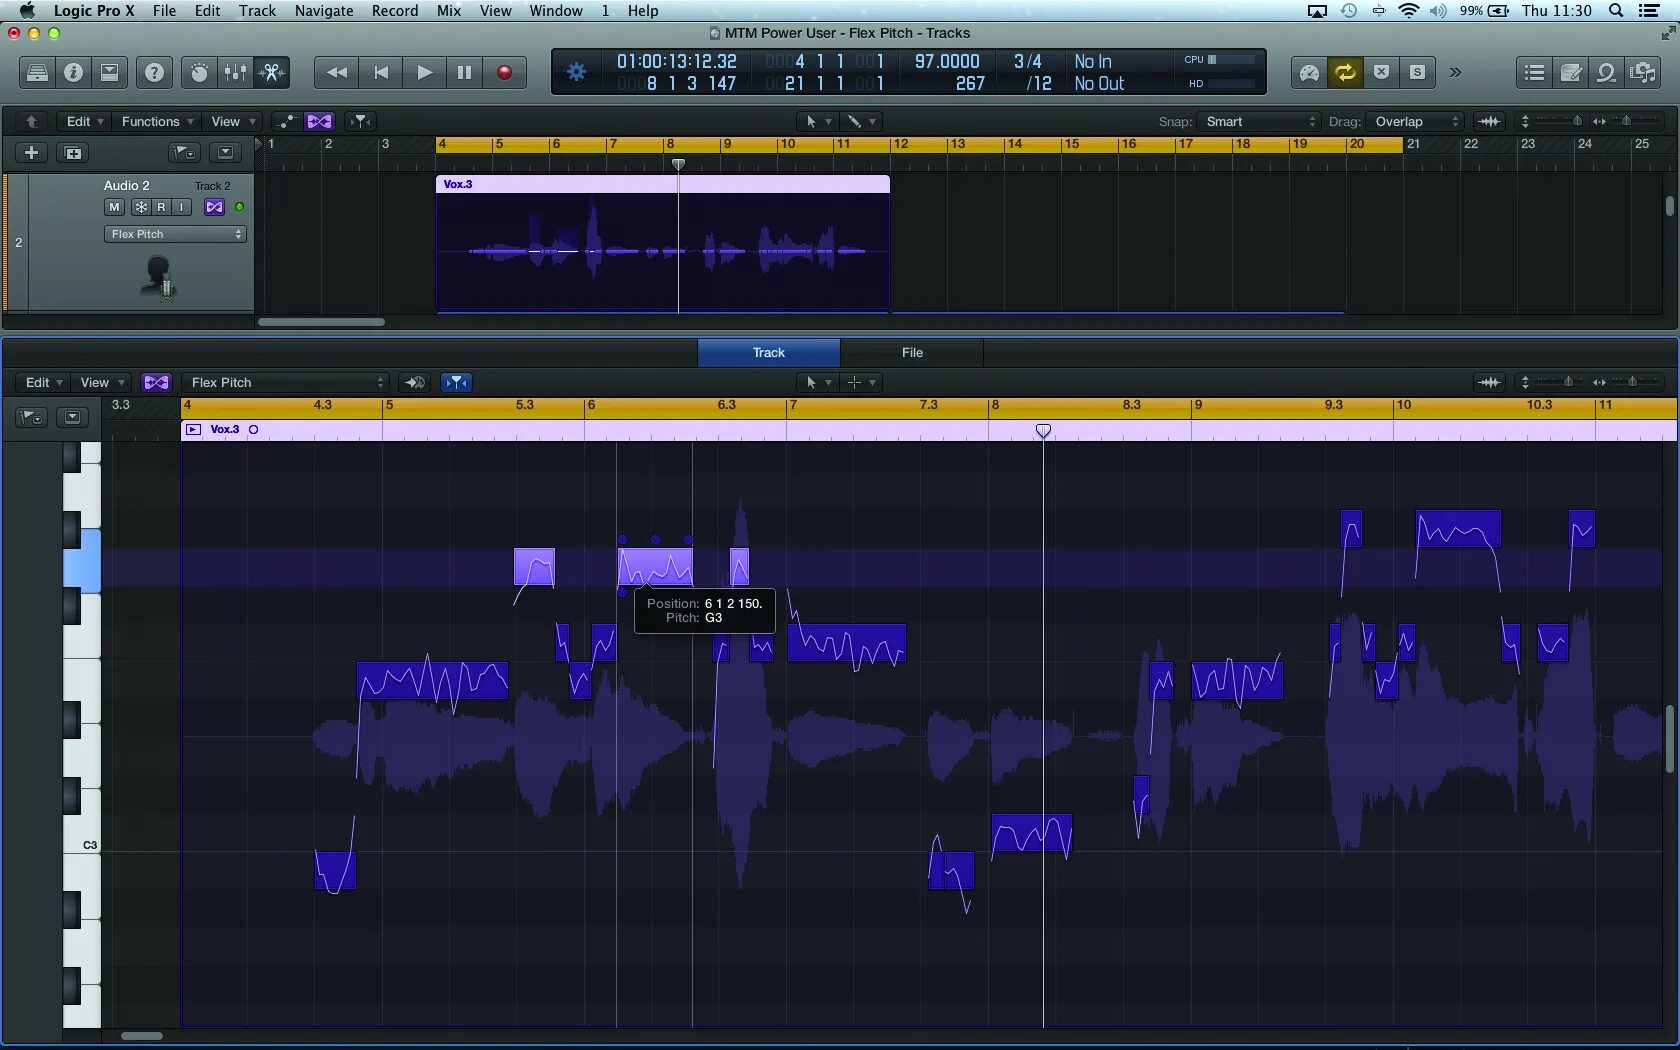The width and height of the screenshot is (1680, 1050).
Task: Click the Tracks area horizontal scrollbar
Action: [321, 322]
